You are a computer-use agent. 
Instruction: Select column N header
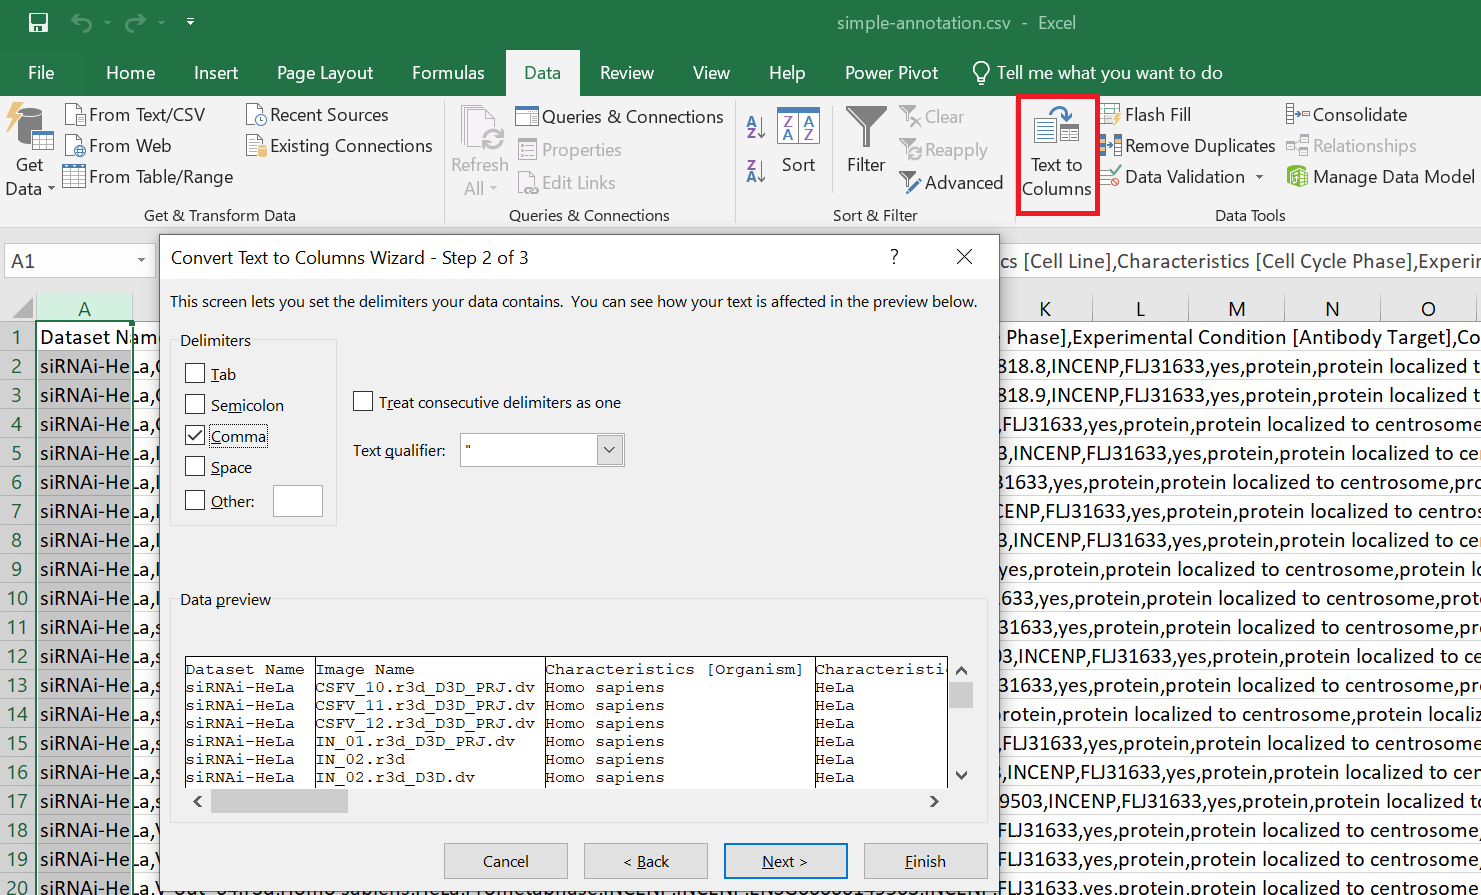1332,308
